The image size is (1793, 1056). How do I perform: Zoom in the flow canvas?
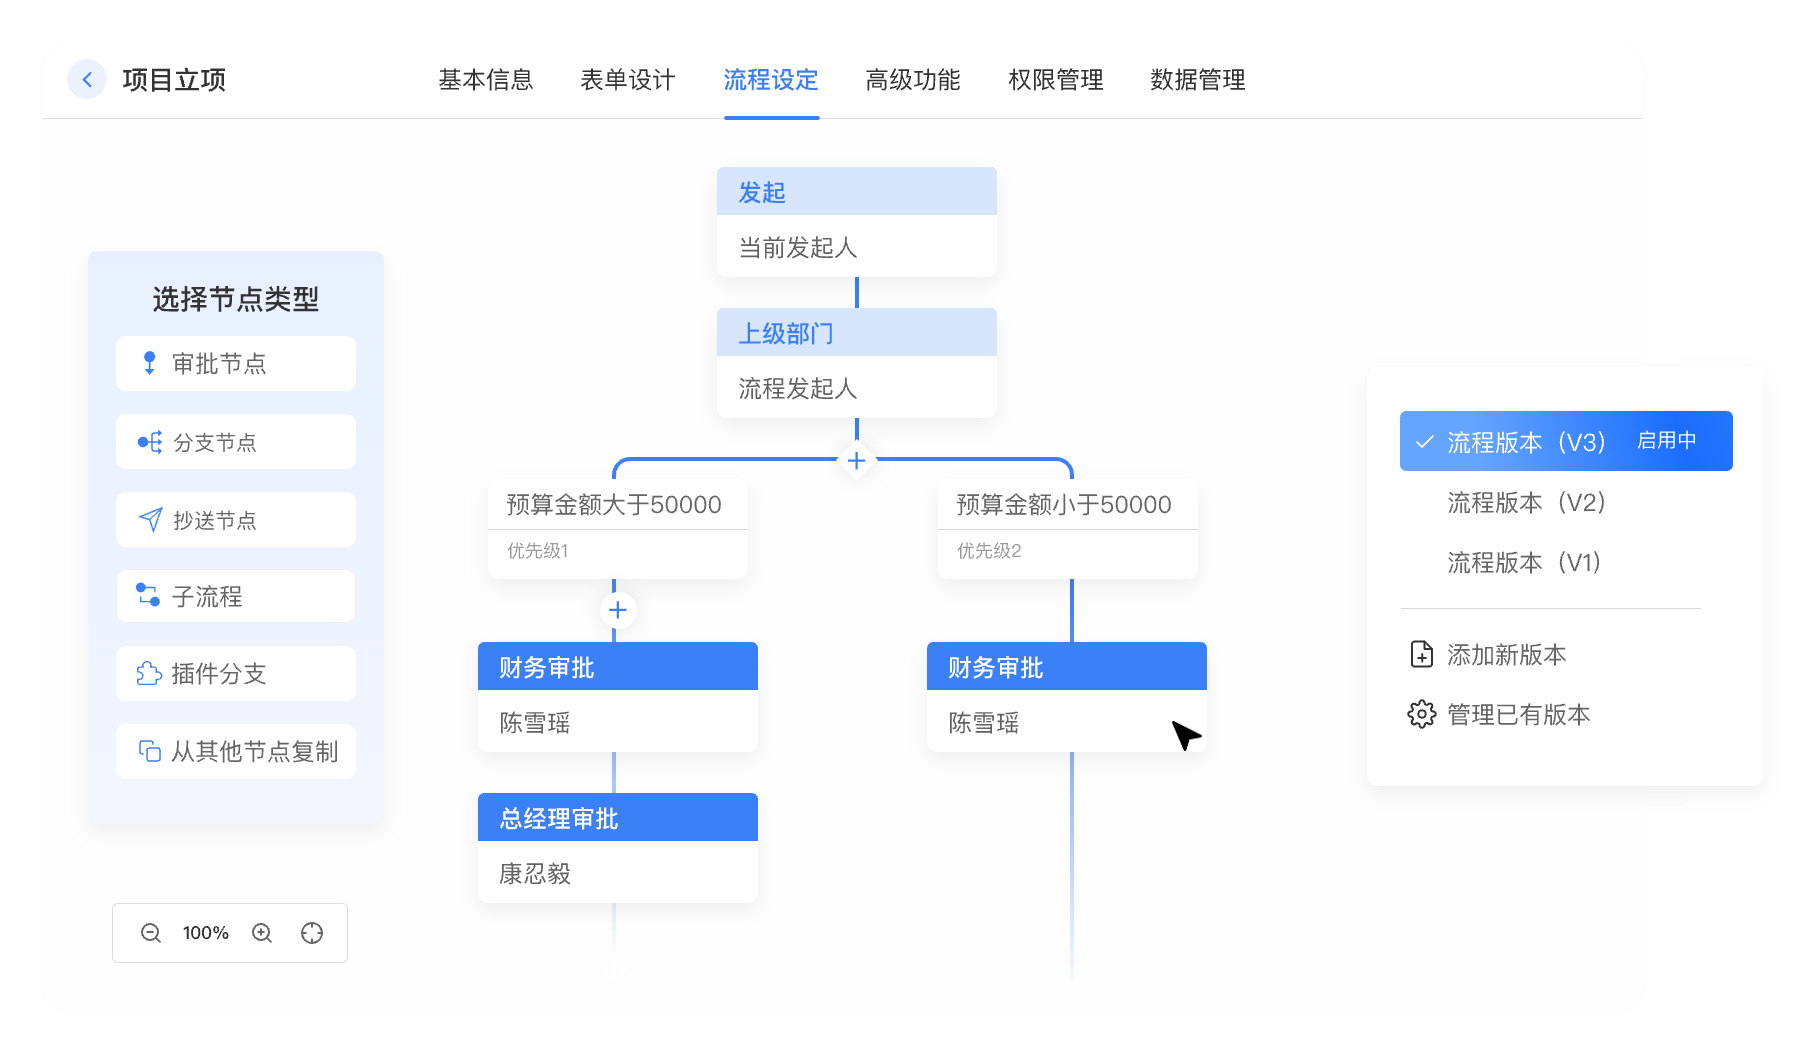pos(262,933)
